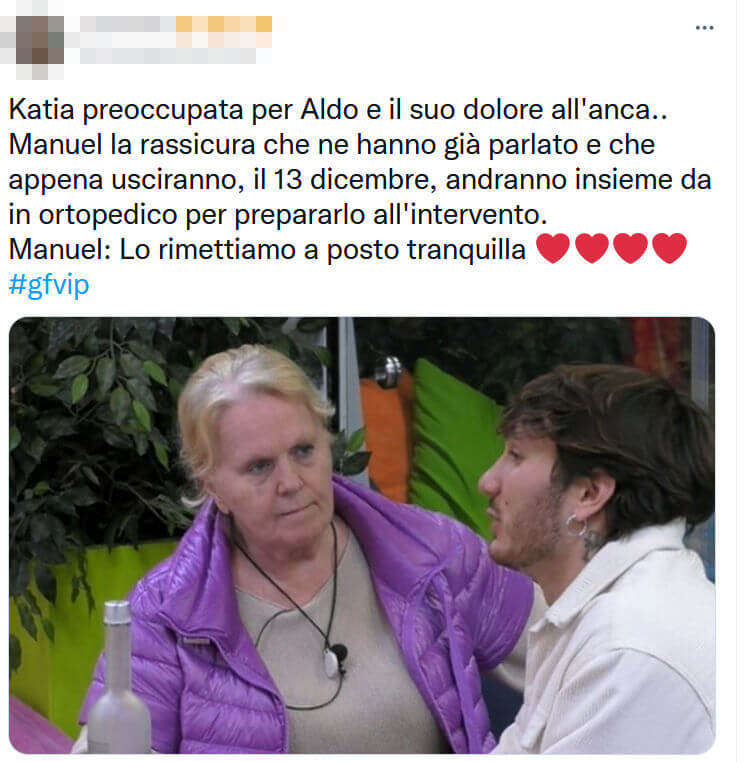The width and height of the screenshot is (745, 762).
Task: Click the orange cushion in the photo background
Action: tap(385, 437)
